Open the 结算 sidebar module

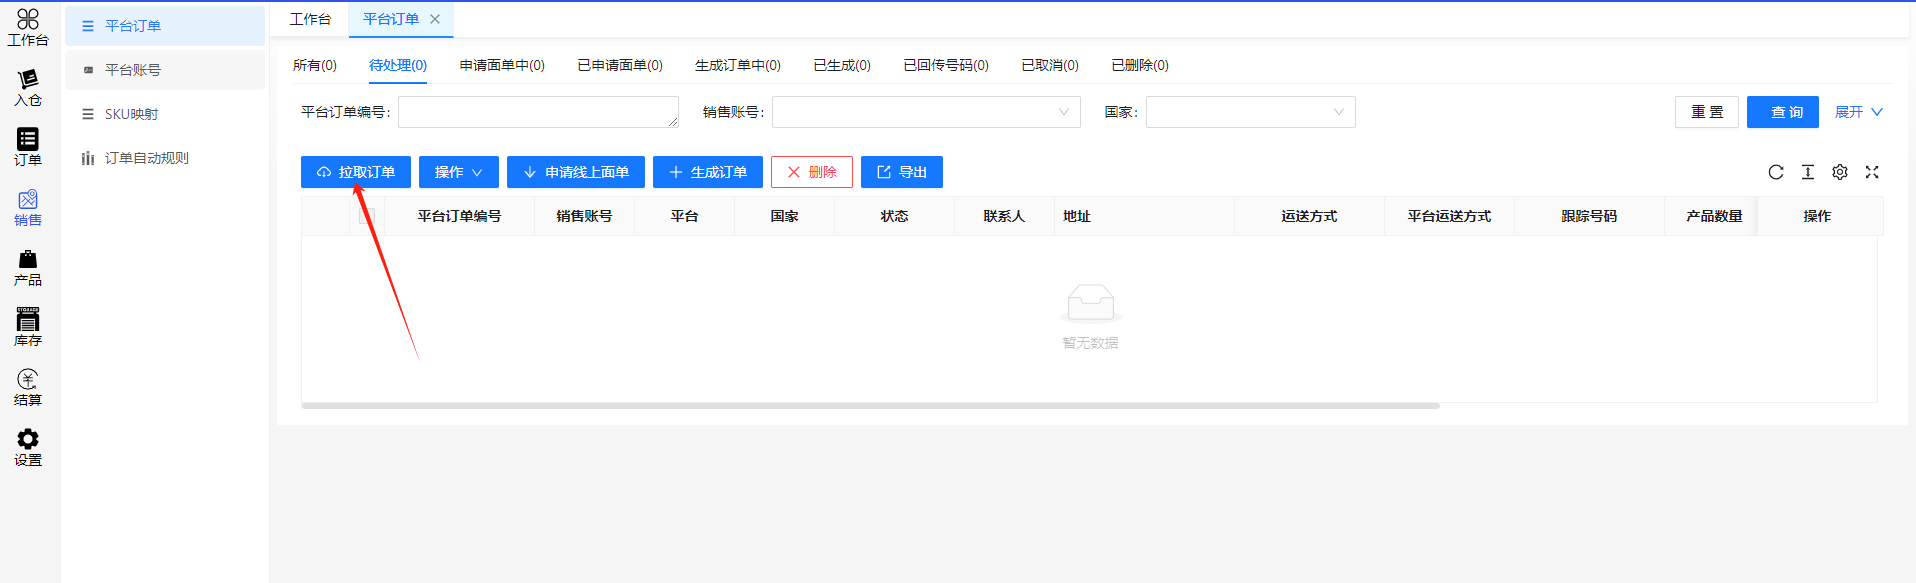pos(28,387)
